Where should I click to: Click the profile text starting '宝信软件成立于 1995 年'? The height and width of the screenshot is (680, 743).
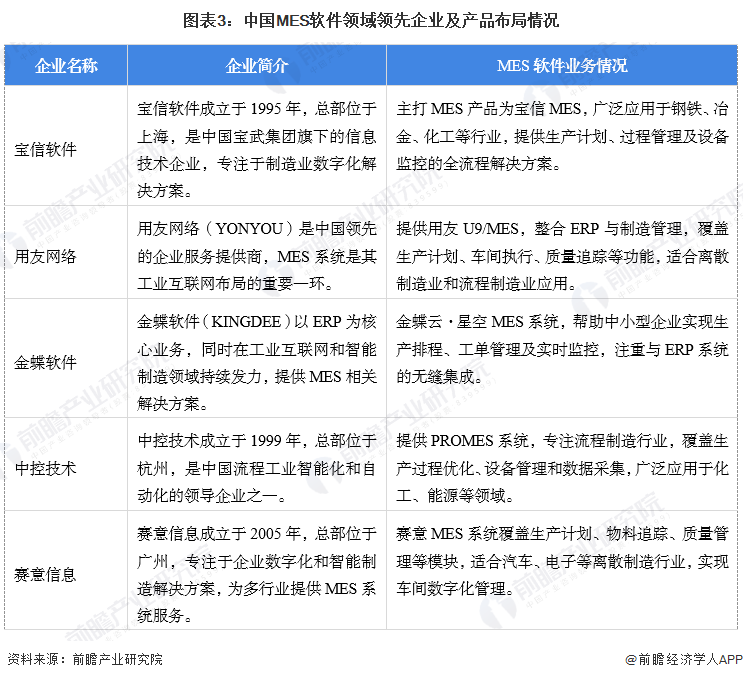(257, 150)
